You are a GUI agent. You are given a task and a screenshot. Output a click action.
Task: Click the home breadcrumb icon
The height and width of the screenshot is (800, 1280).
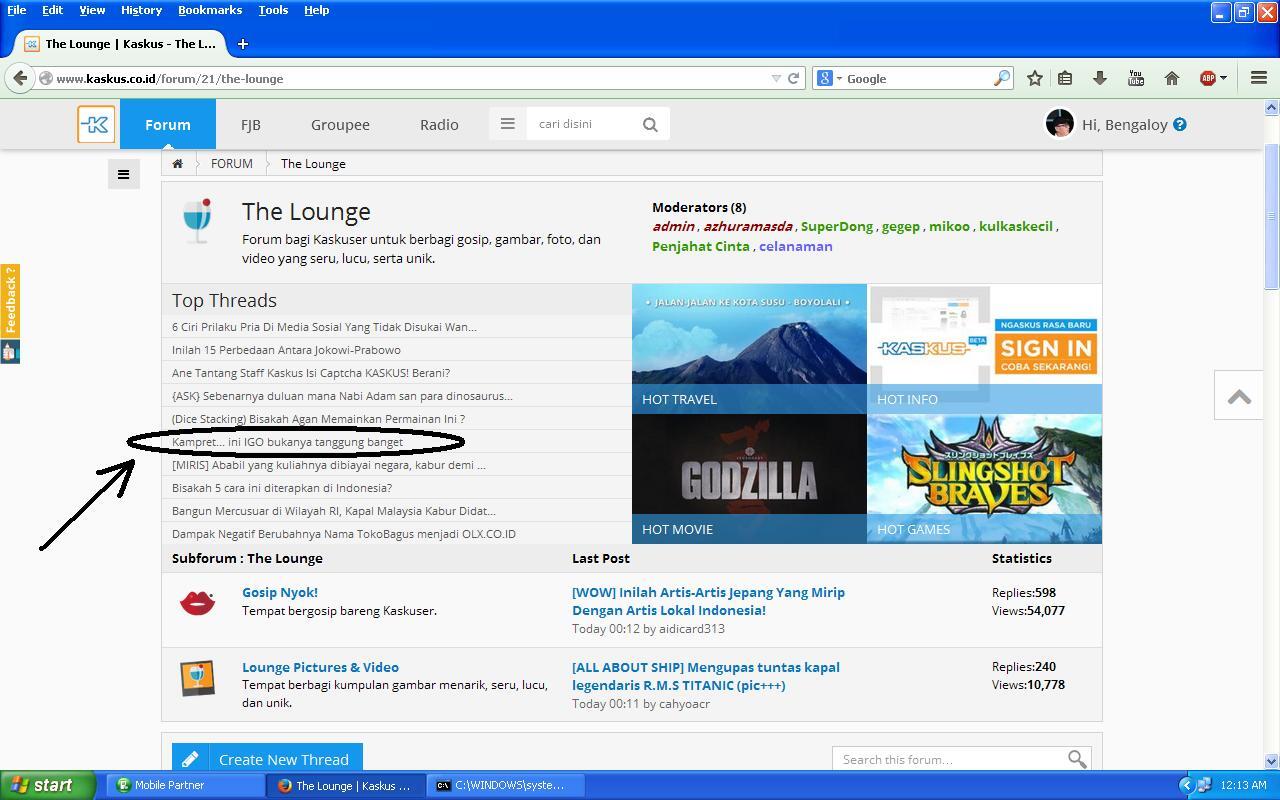(177, 164)
